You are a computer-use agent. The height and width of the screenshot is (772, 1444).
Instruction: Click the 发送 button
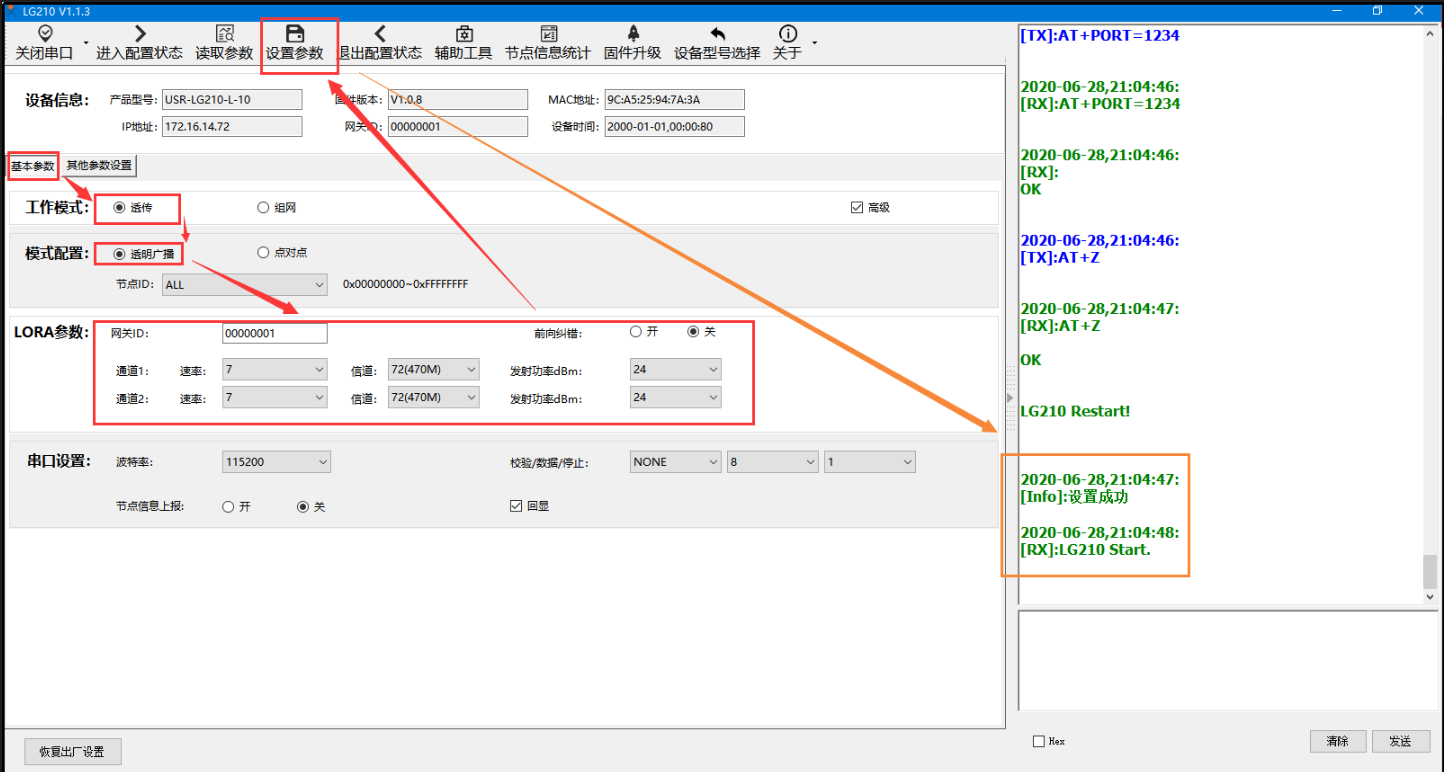tap(1400, 741)
